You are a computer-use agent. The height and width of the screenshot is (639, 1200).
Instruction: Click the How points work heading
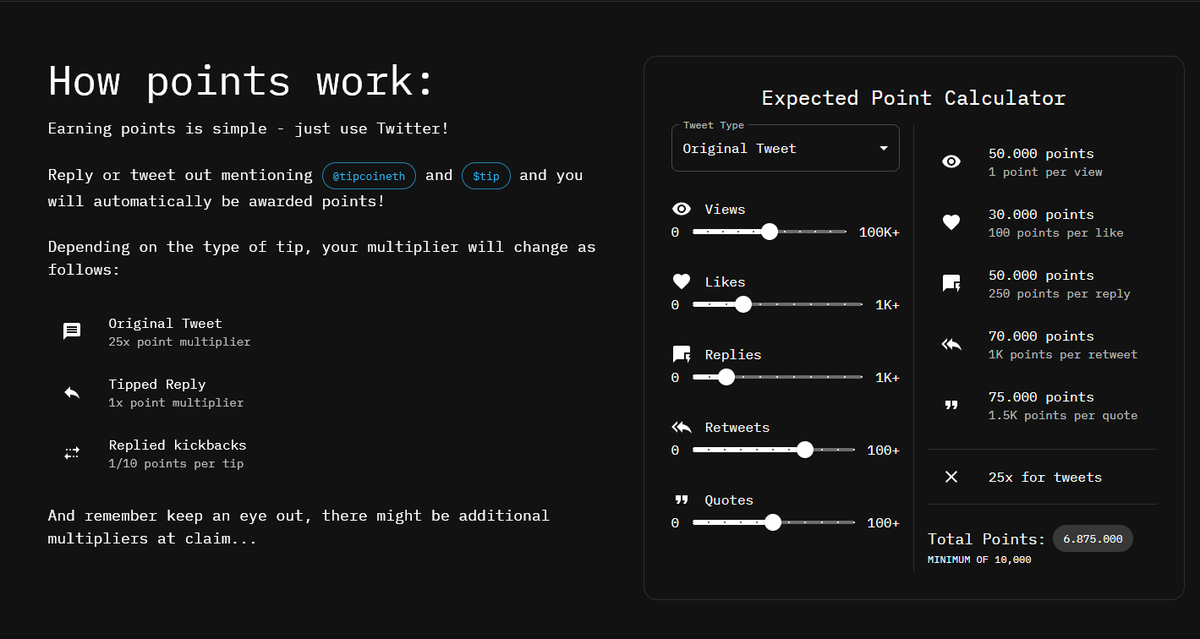[241, 80]
